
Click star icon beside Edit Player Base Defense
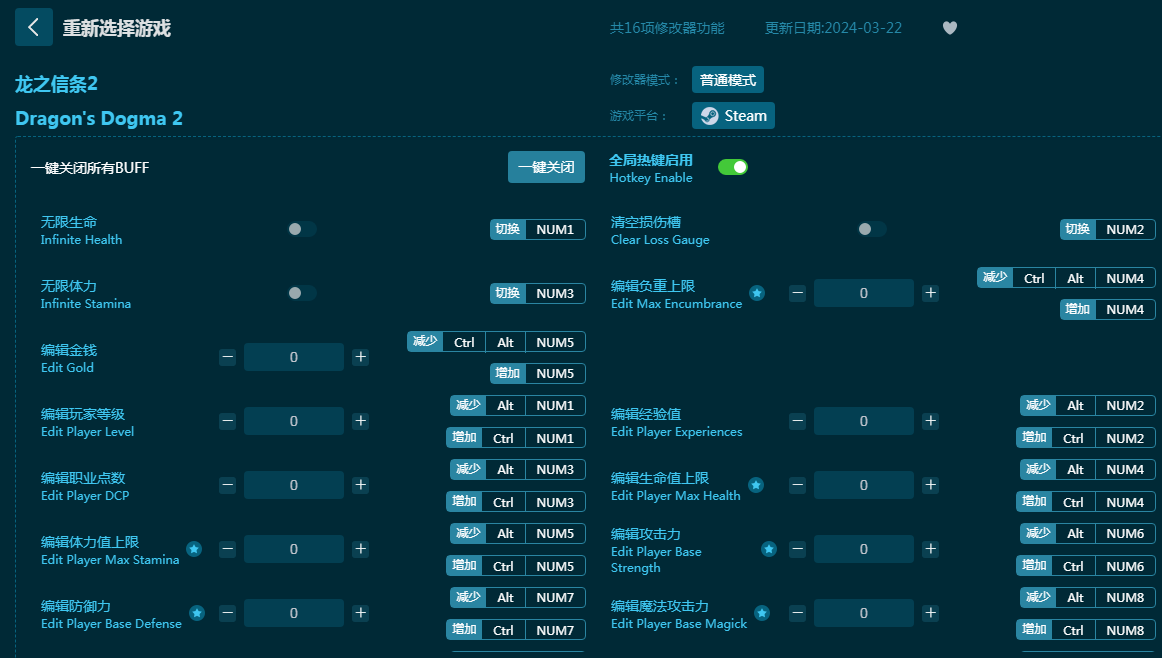point(197,613)
